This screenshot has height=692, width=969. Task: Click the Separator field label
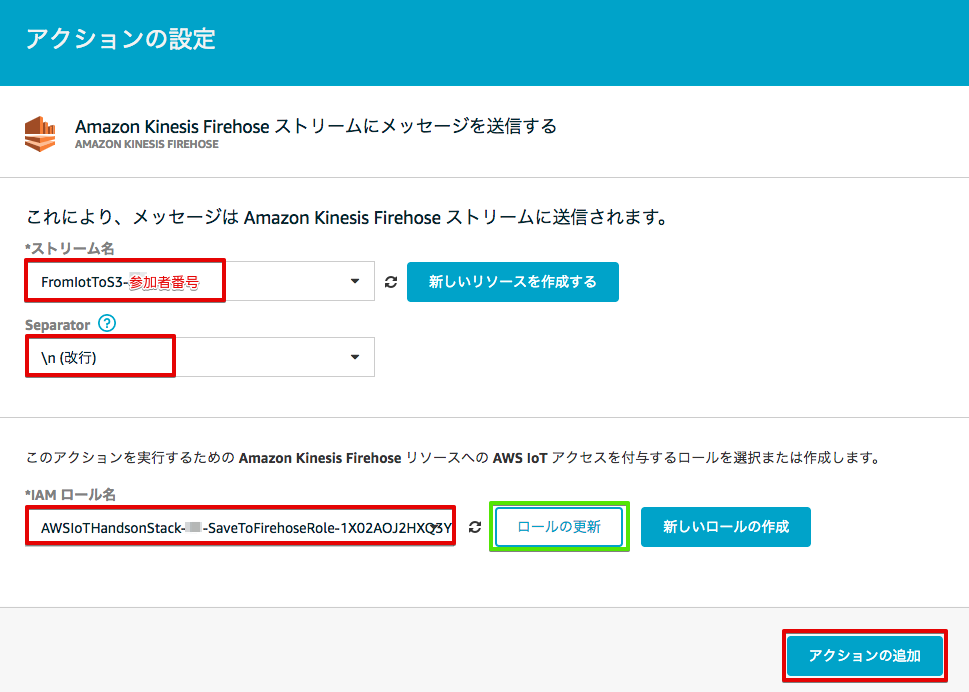tap(57, 325)
